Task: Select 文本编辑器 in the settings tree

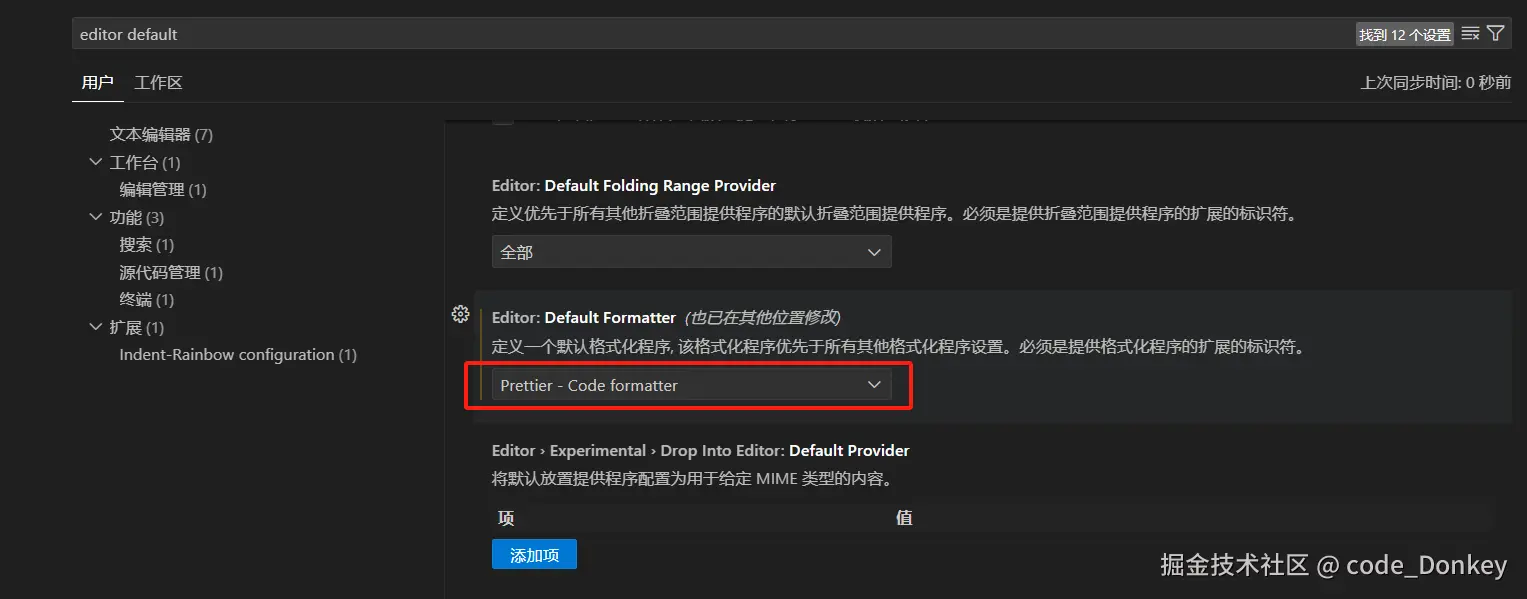Action: [x=150, y=134]
